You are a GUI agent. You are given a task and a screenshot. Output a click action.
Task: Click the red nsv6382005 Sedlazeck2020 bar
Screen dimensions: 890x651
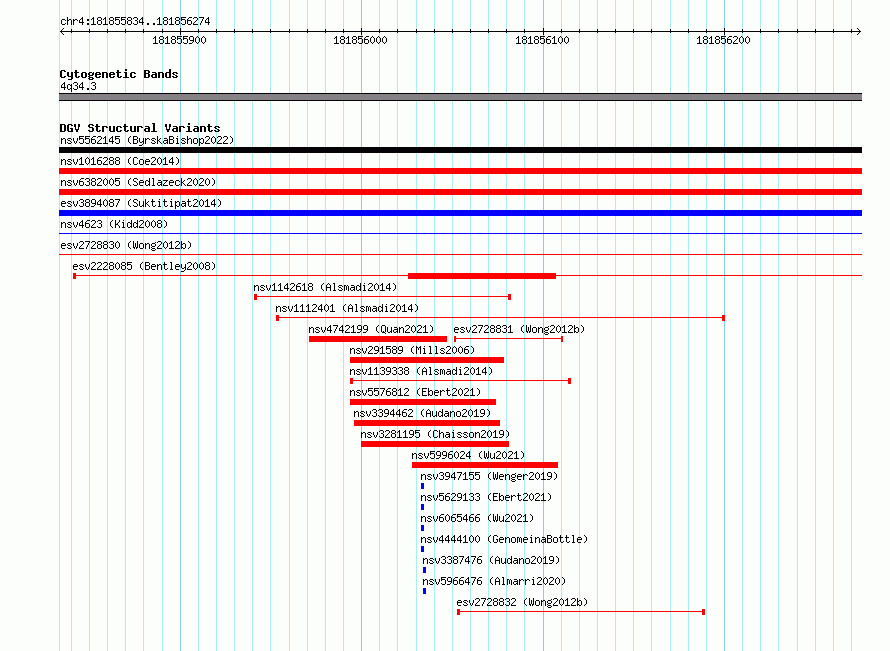460,192
